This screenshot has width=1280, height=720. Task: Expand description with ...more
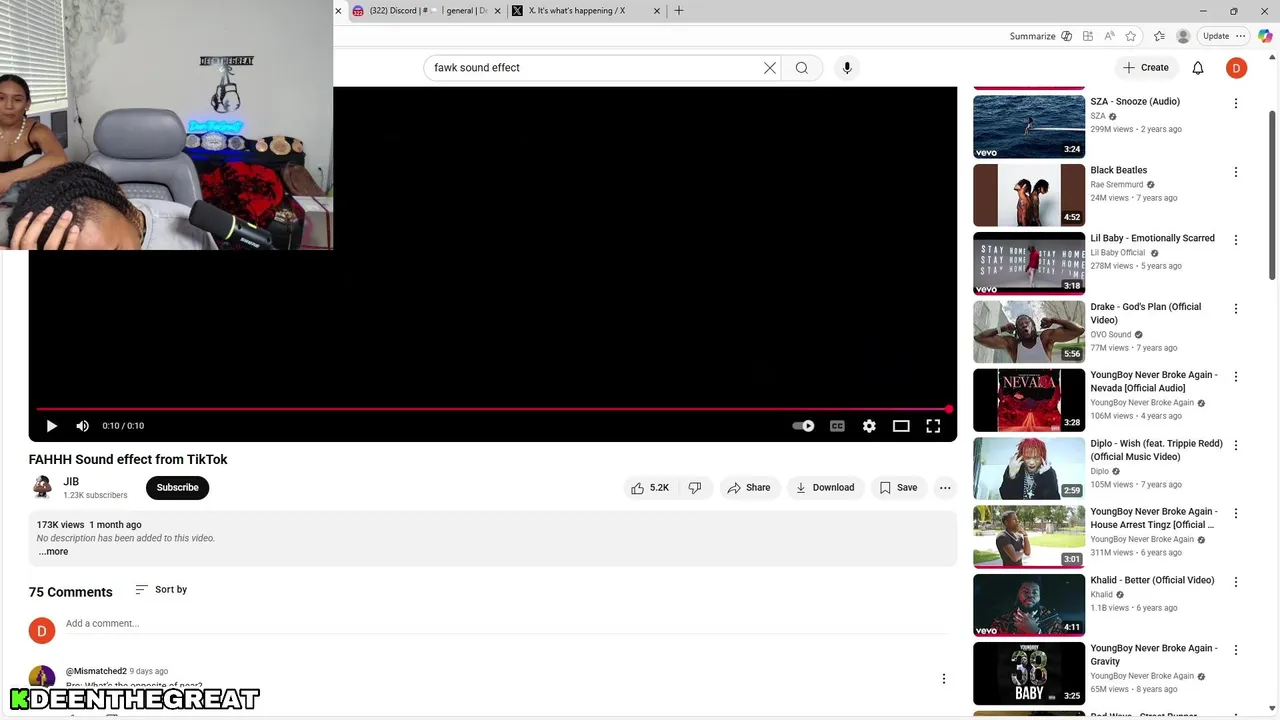click(53, 552)
